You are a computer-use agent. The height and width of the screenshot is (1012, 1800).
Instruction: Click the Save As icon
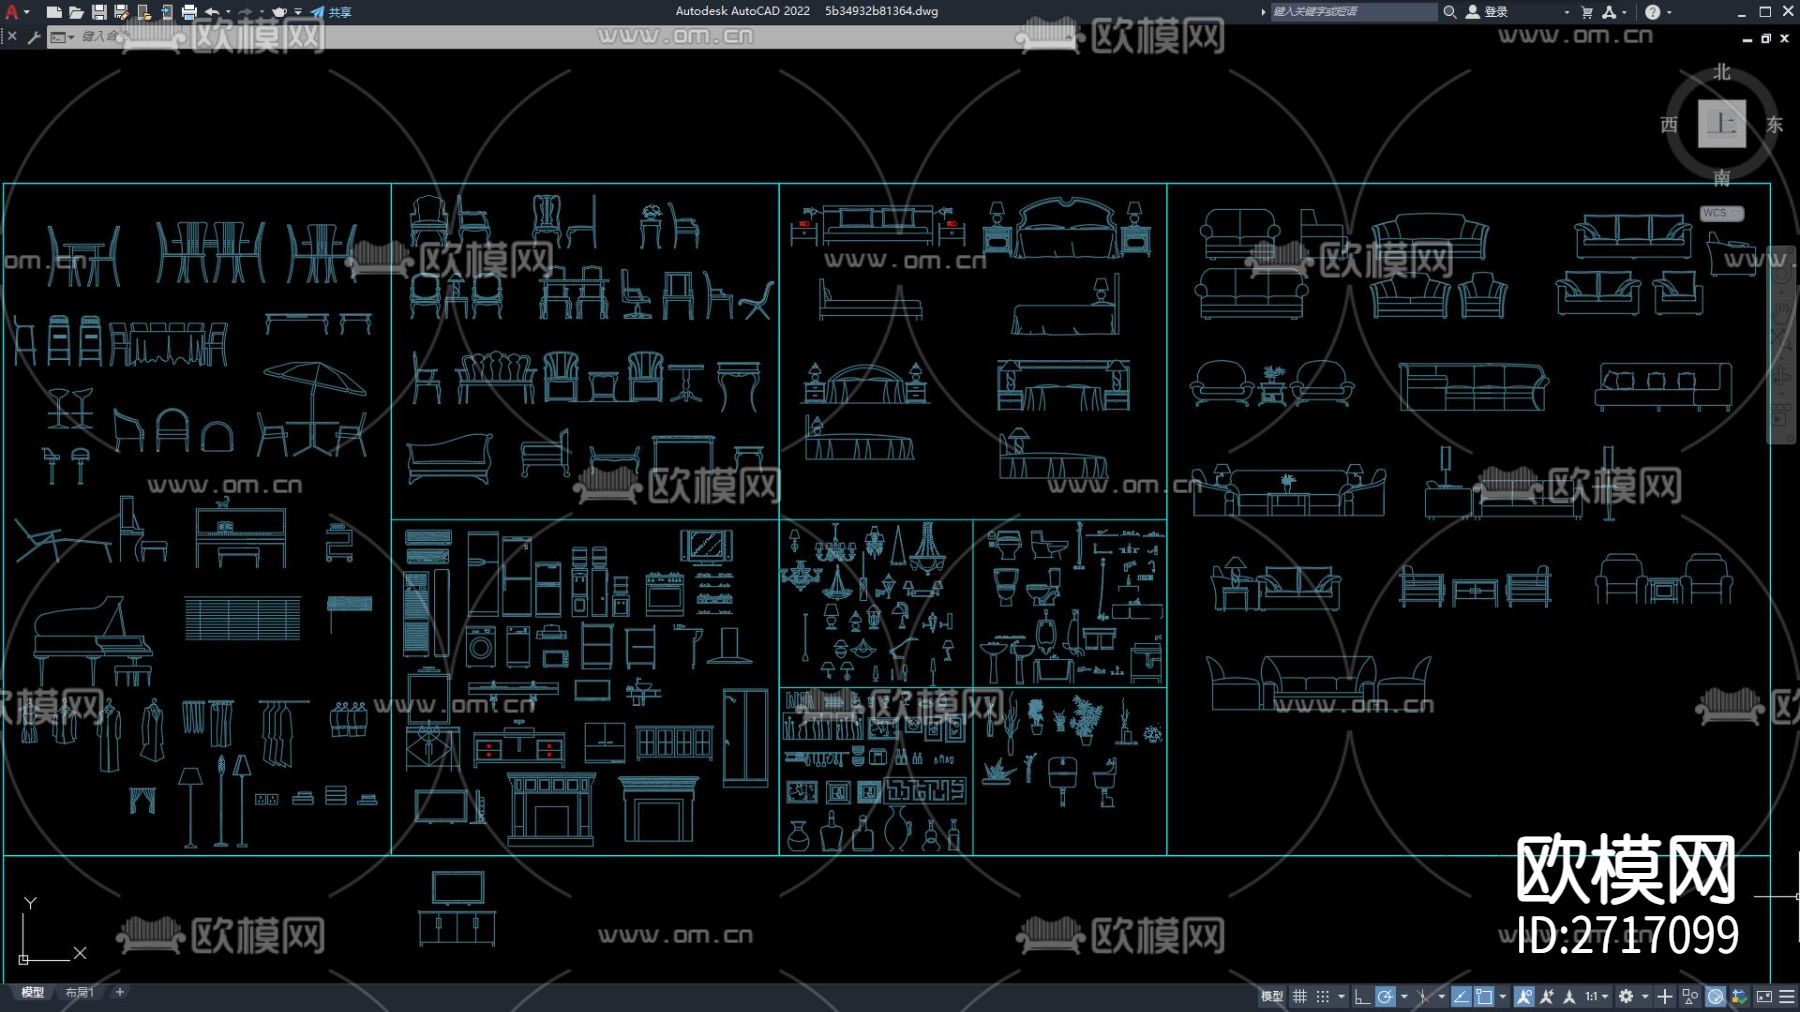pos(121,12)
